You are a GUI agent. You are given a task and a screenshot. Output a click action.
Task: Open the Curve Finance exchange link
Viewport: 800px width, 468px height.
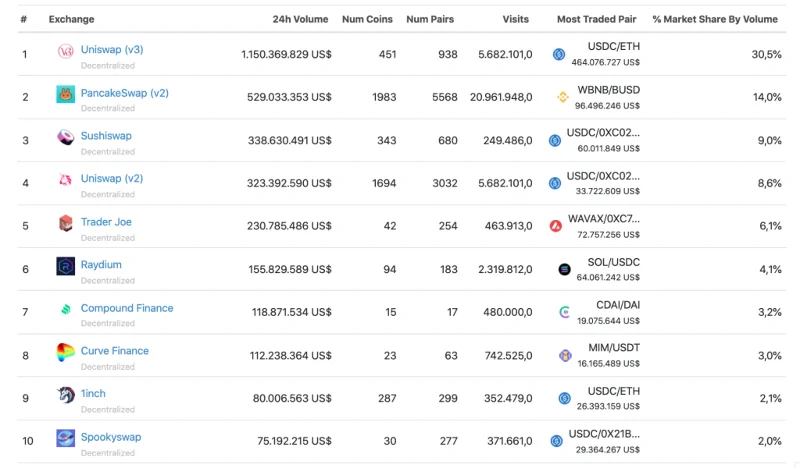[x=115, y=351]
